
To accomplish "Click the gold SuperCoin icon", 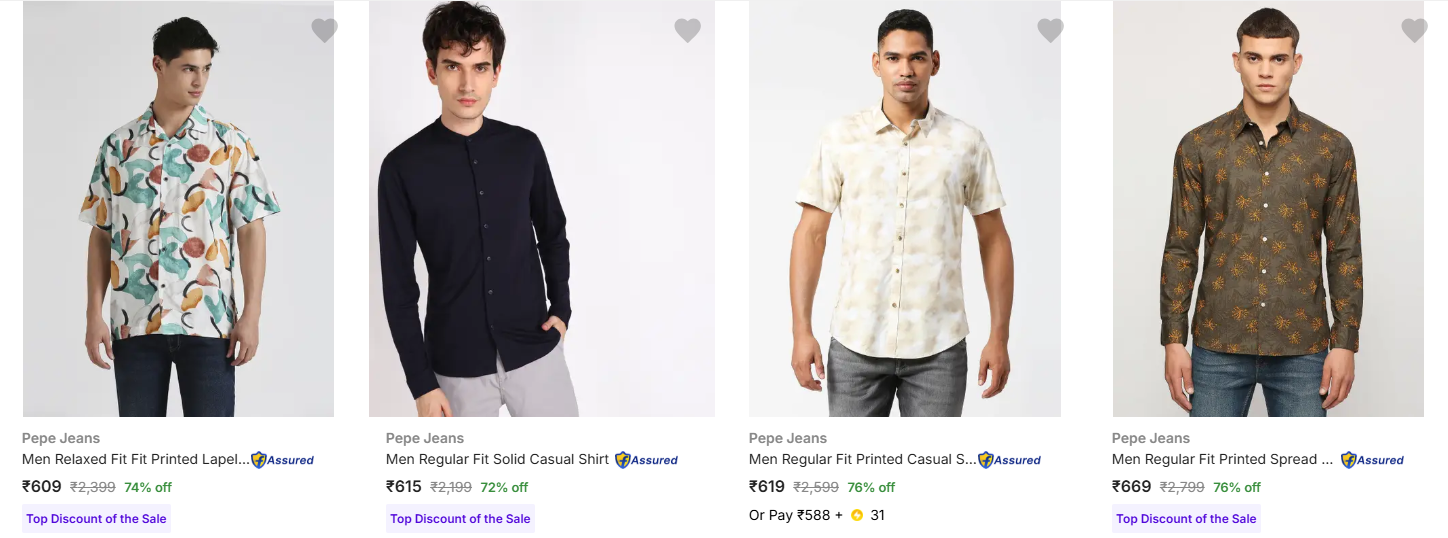I will point(857,516).
